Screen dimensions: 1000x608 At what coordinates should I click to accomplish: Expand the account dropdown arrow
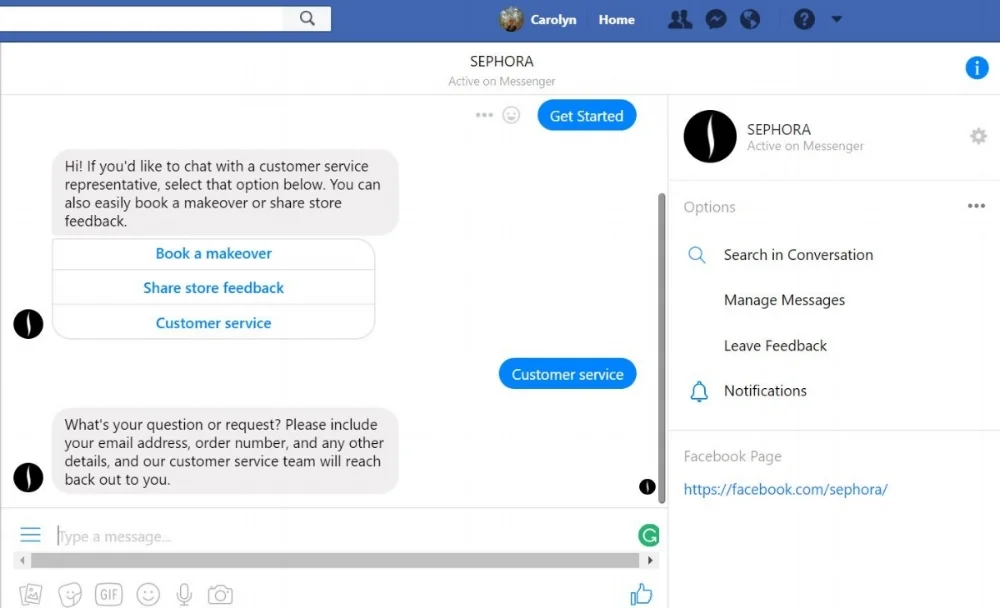click(x=837, y=19)
